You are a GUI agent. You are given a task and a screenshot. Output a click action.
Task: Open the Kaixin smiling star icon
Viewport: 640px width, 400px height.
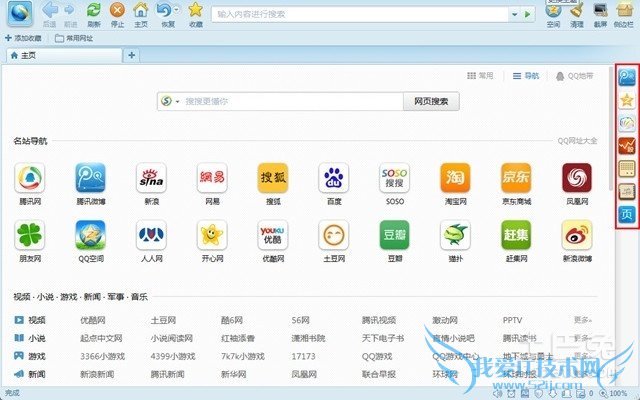pyautogui.click(x=212, y=235)
